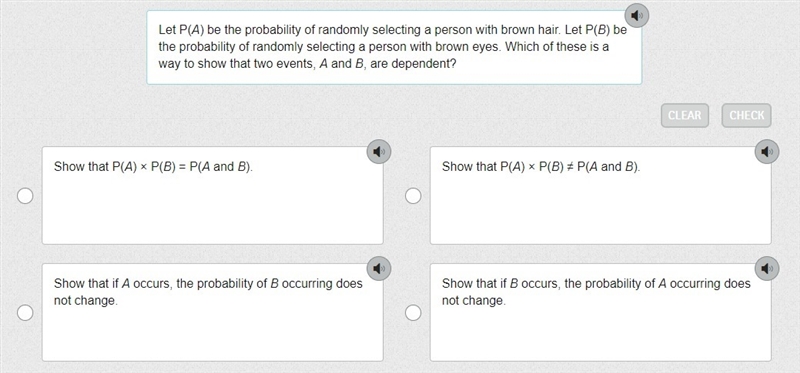Screen dimensions: 800x373
Task: Play audio for the 'if A occurs' answer
Action: pos(379,268)
